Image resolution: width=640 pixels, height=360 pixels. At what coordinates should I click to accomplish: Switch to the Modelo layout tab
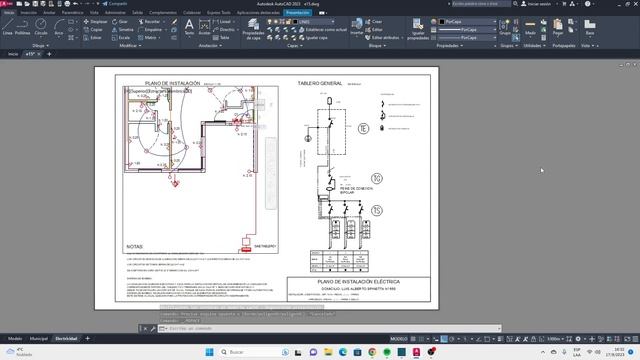click(15, 339)
